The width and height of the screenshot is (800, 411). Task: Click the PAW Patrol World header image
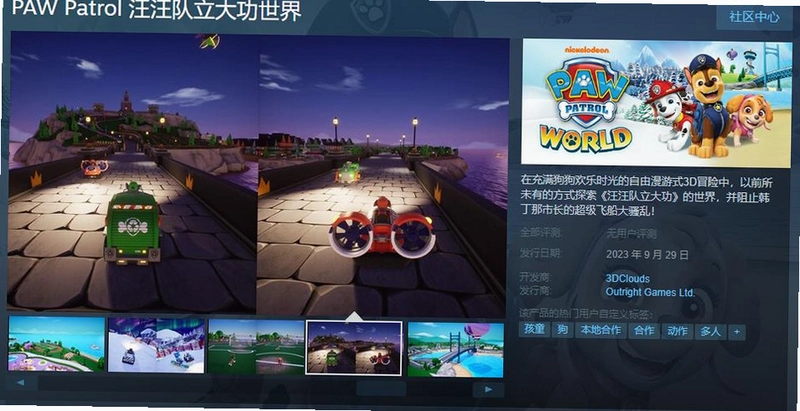656,103
